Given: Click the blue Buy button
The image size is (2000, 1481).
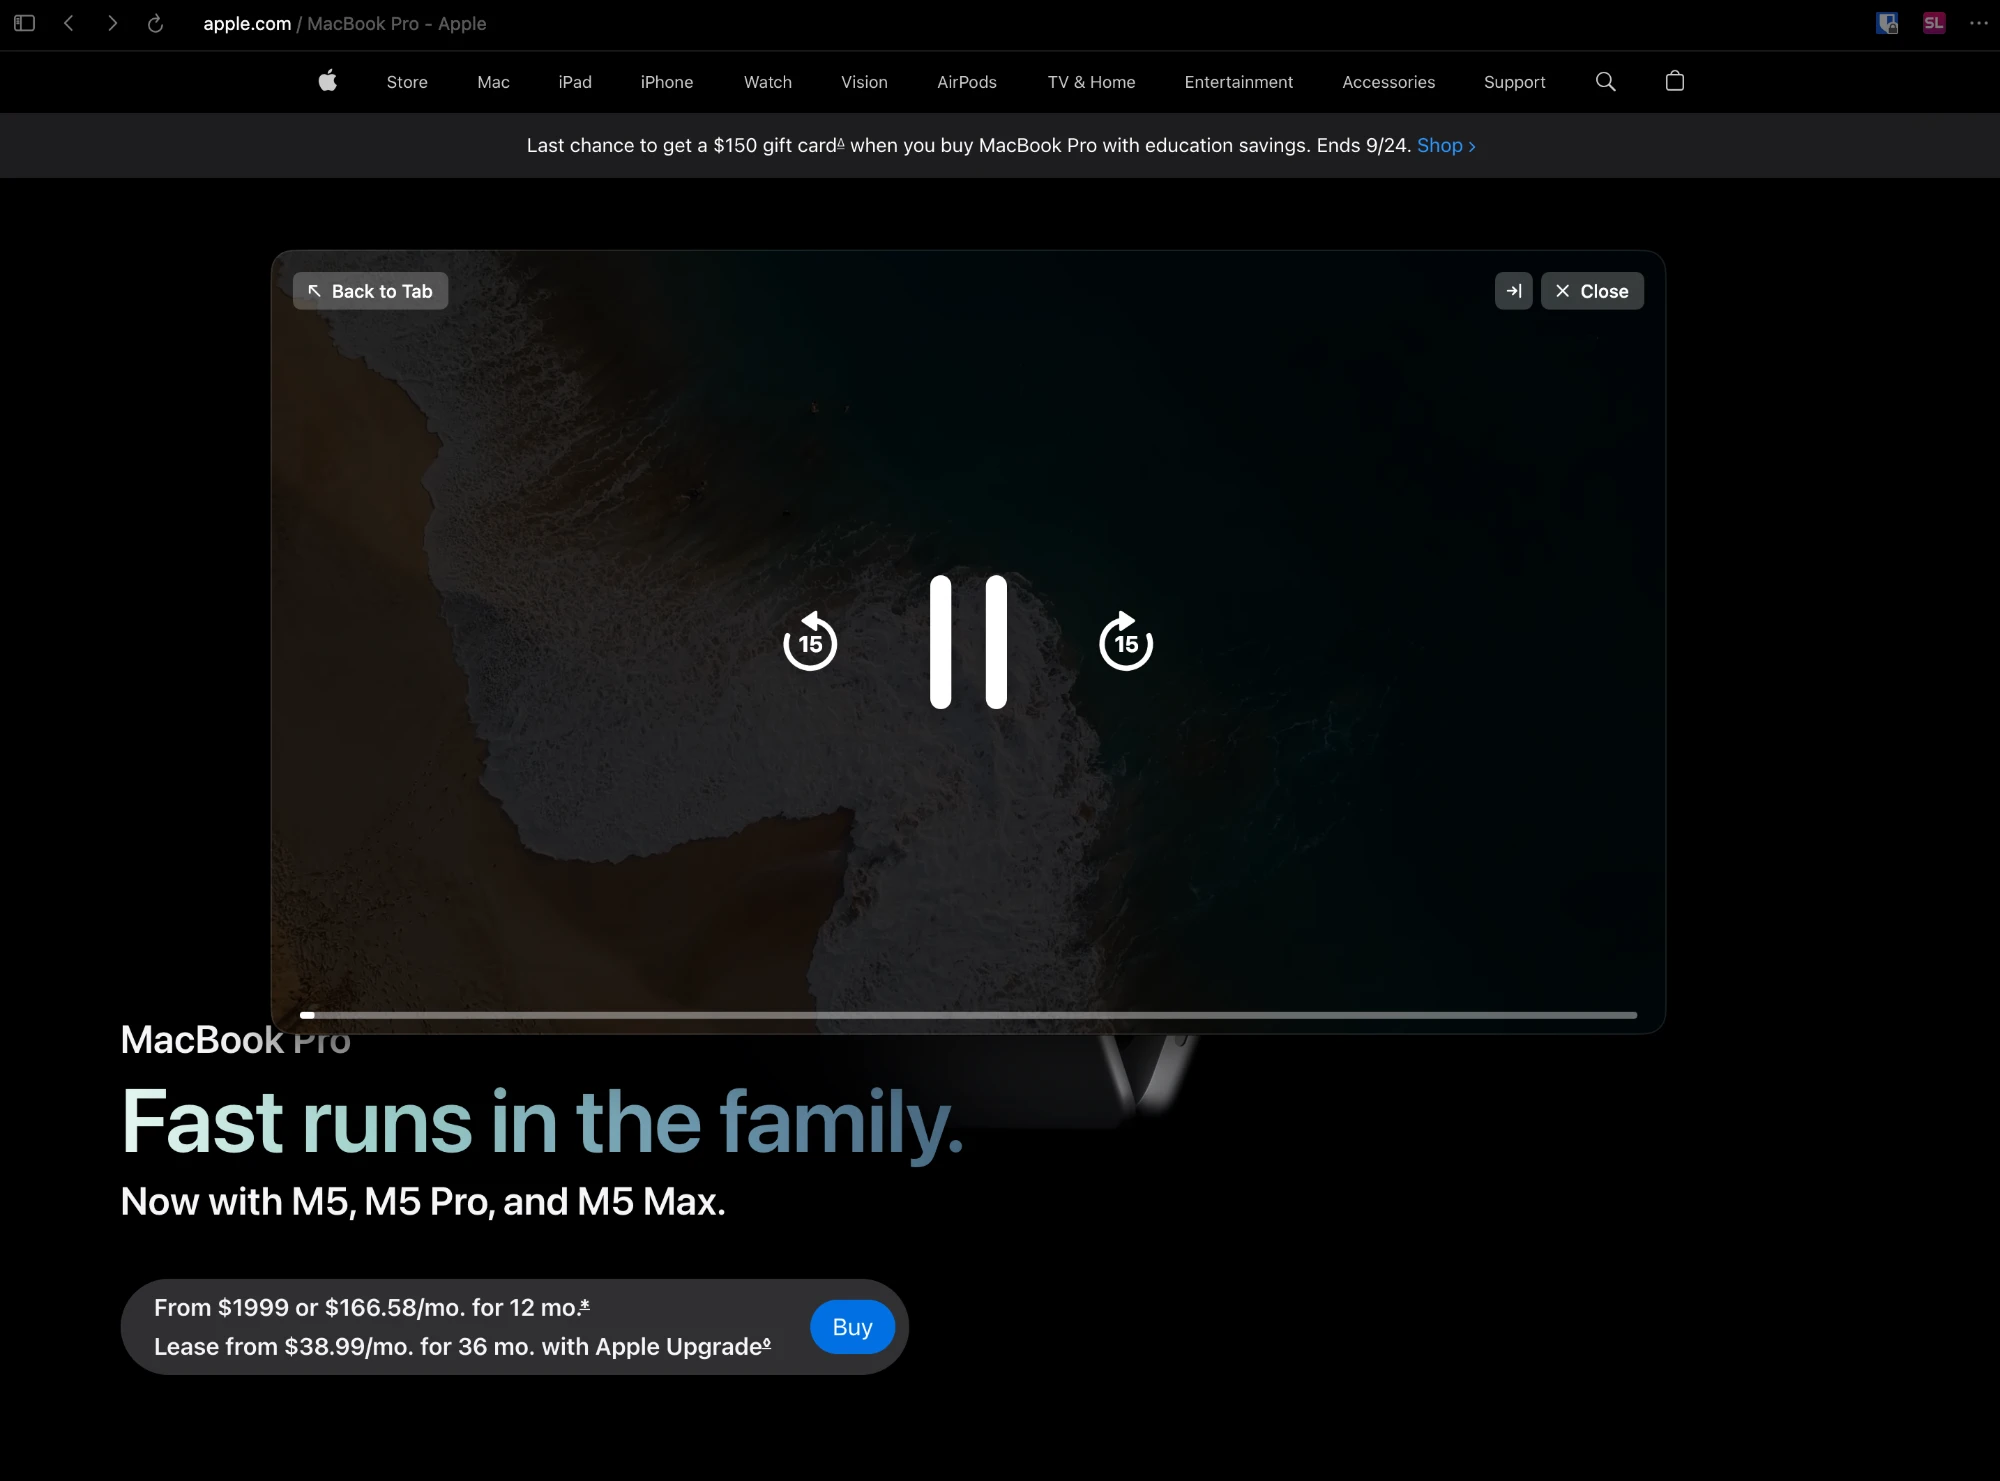Looking at the screenshot, I should coord(852,1327).
